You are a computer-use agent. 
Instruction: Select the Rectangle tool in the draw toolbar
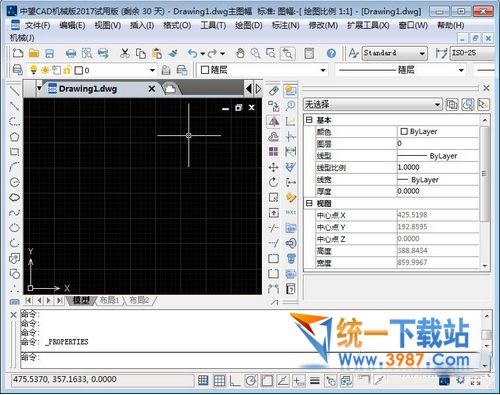[x=14, y=152]
